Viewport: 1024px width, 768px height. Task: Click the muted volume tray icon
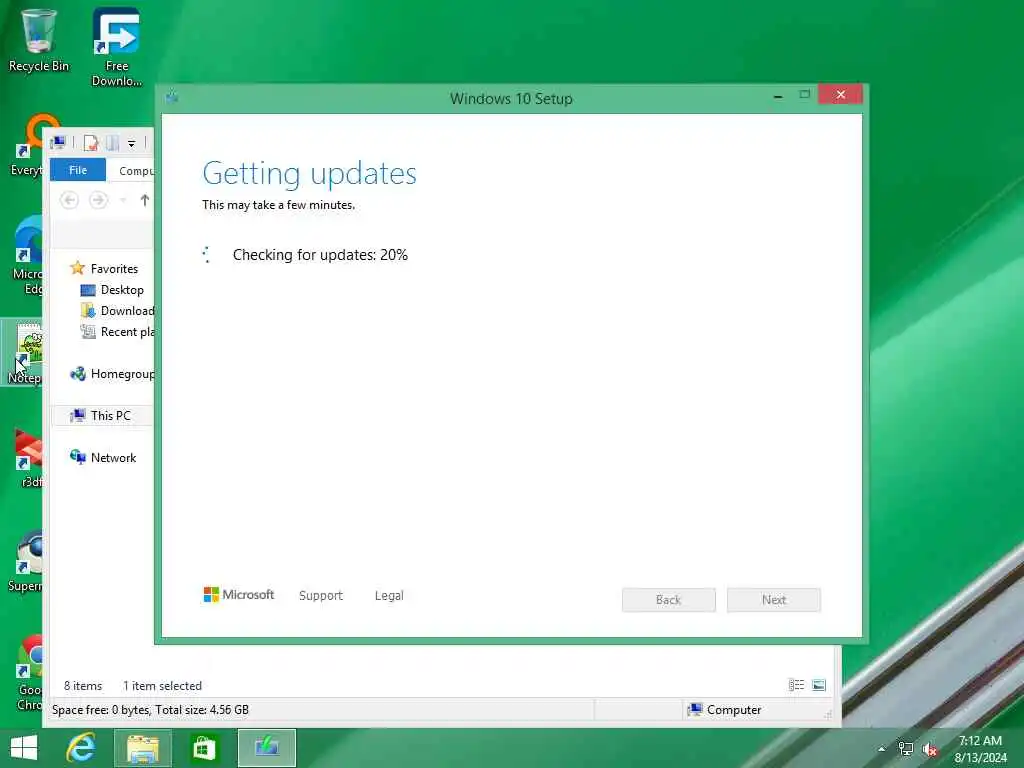tap(930, 749)
